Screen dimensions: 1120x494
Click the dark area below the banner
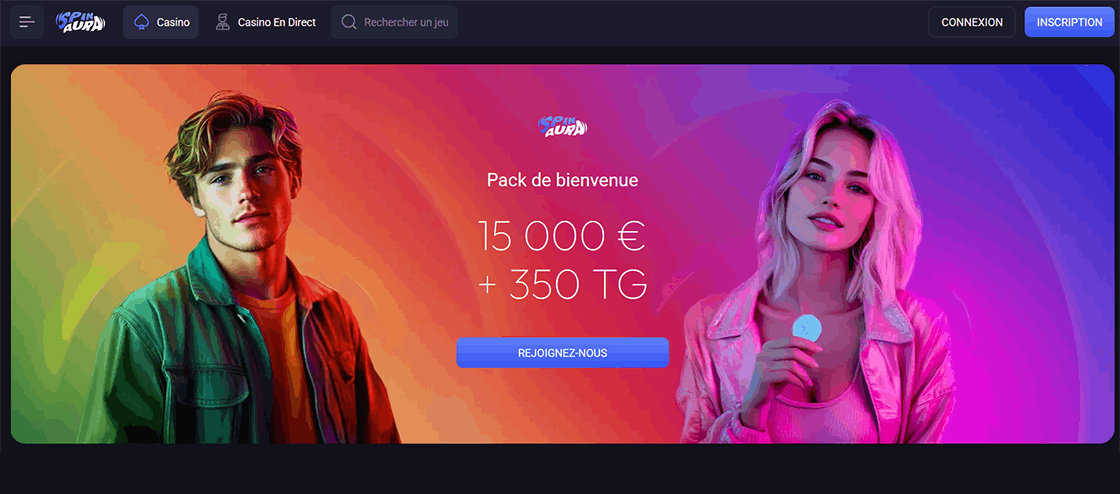point(560,470)
